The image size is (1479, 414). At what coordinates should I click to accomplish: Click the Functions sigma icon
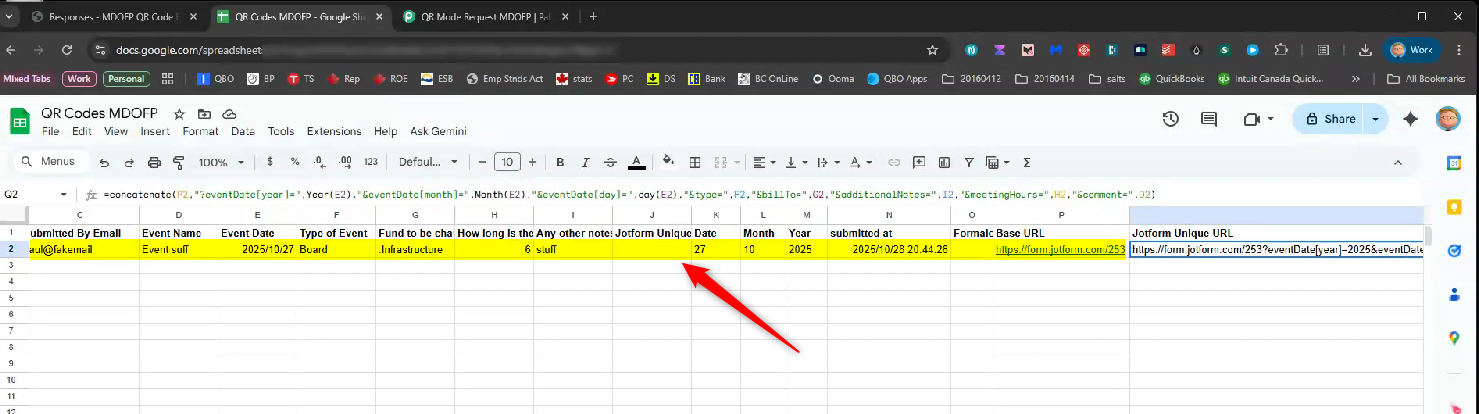point(1026,162)
